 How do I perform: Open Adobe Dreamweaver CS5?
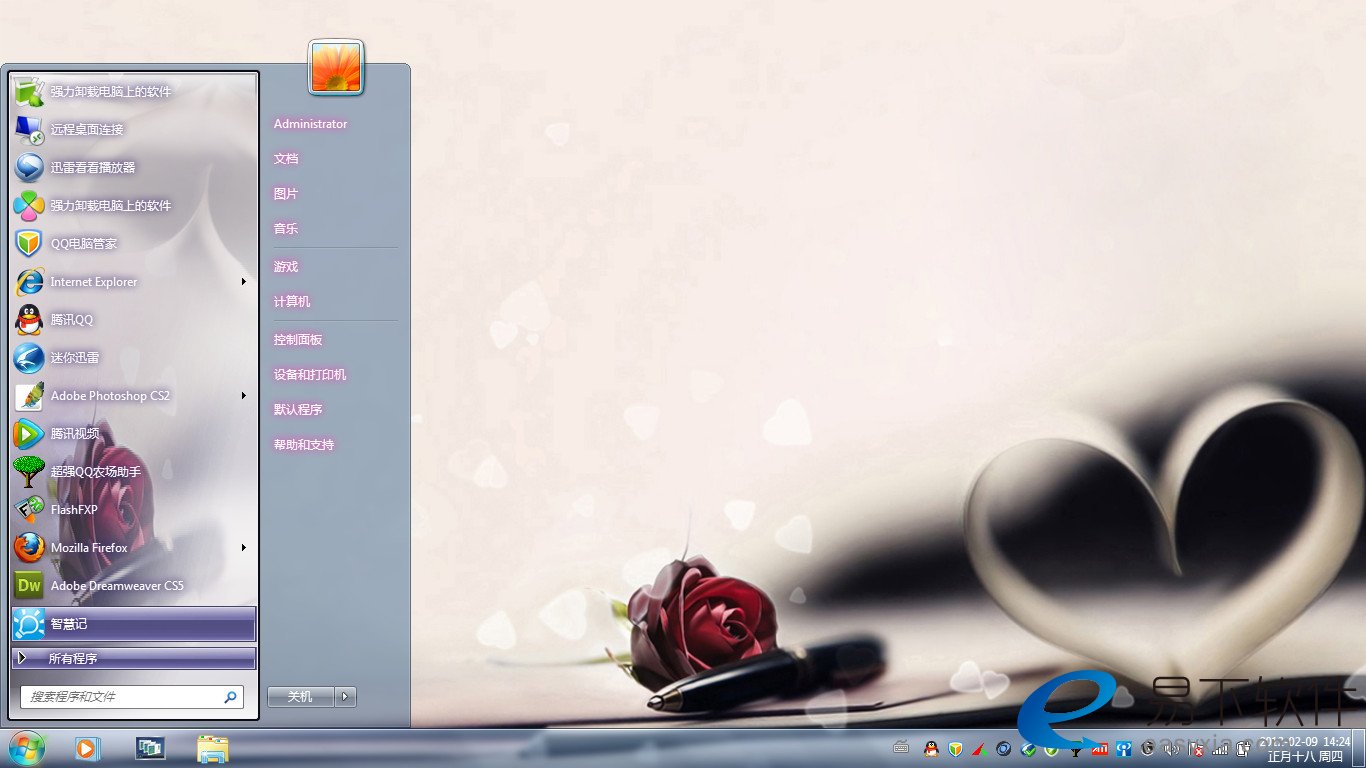134,586
